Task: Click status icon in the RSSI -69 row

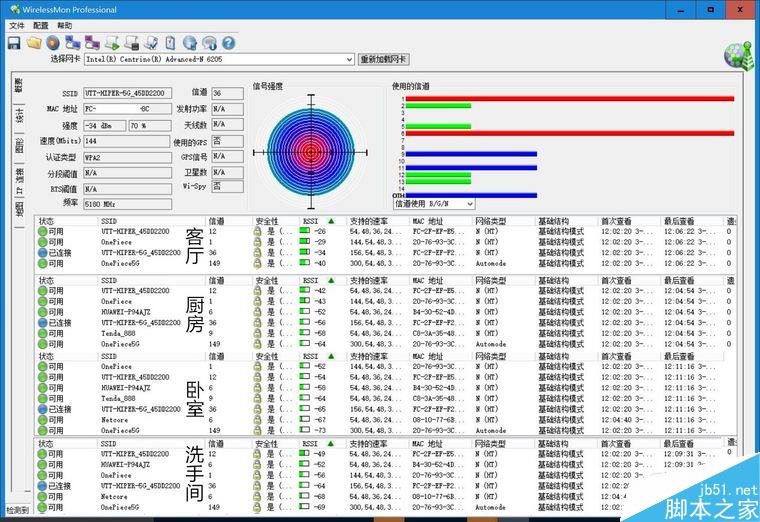Action: pyautogui.click(x=43, y=507)
